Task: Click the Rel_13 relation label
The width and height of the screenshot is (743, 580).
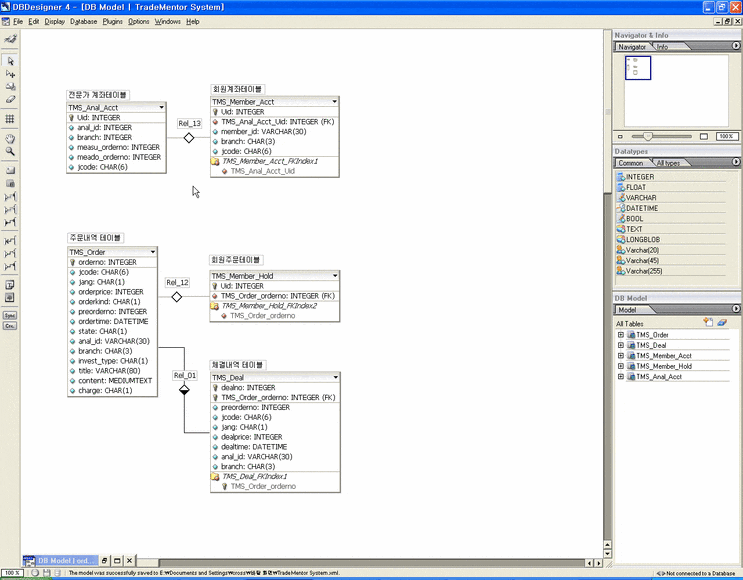Action: point(189,123)
